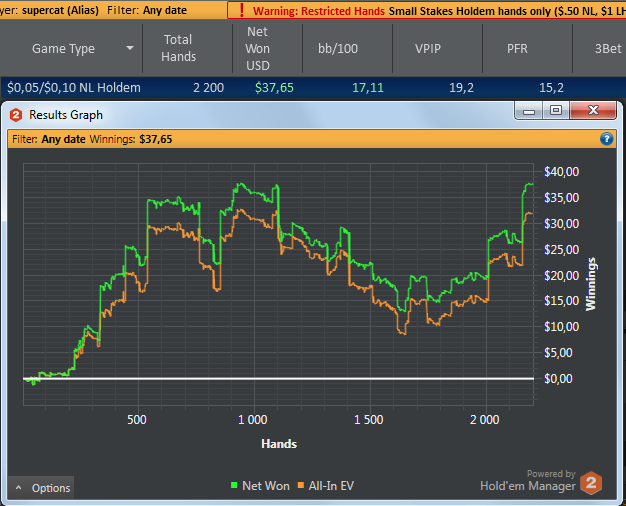This screenshot has width=626, height=506.
Task: Sort by bb/100 column header
Action: pyautogui.click(x=338, y=49)
